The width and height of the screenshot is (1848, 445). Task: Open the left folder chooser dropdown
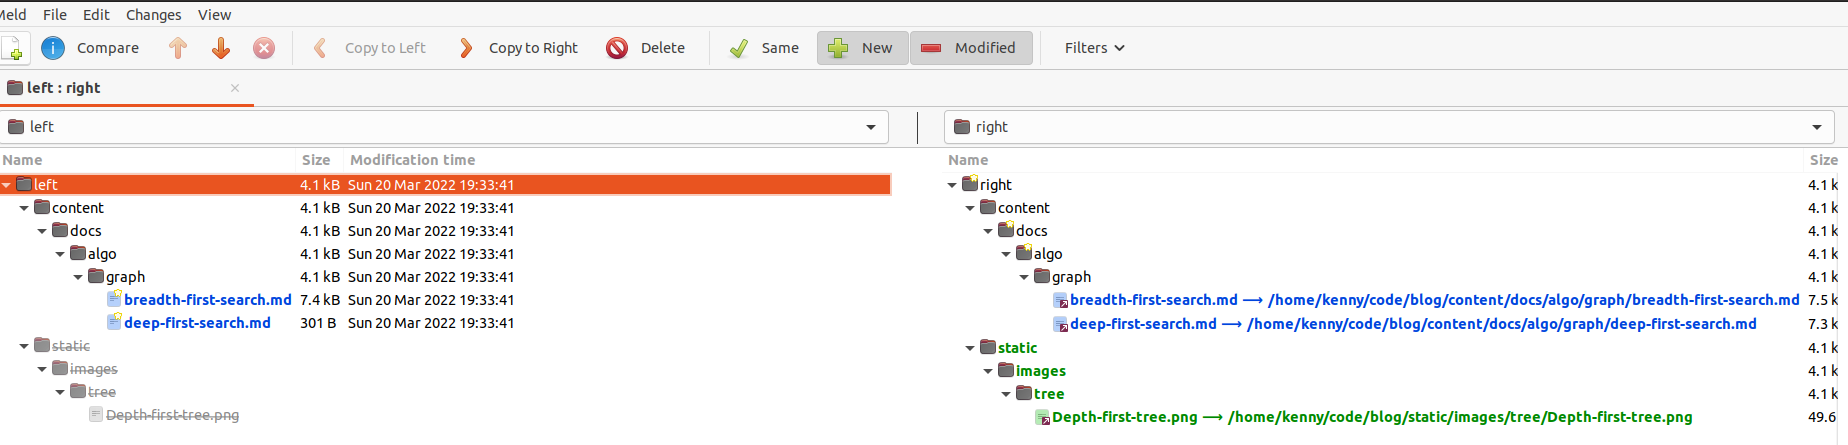[870, 127]
